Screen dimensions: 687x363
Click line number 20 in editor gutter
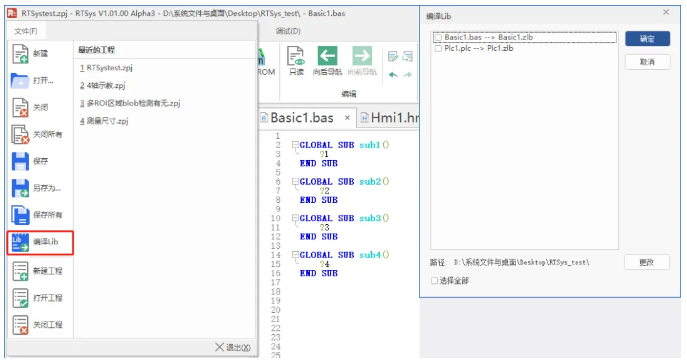click(x=275, y=310)
